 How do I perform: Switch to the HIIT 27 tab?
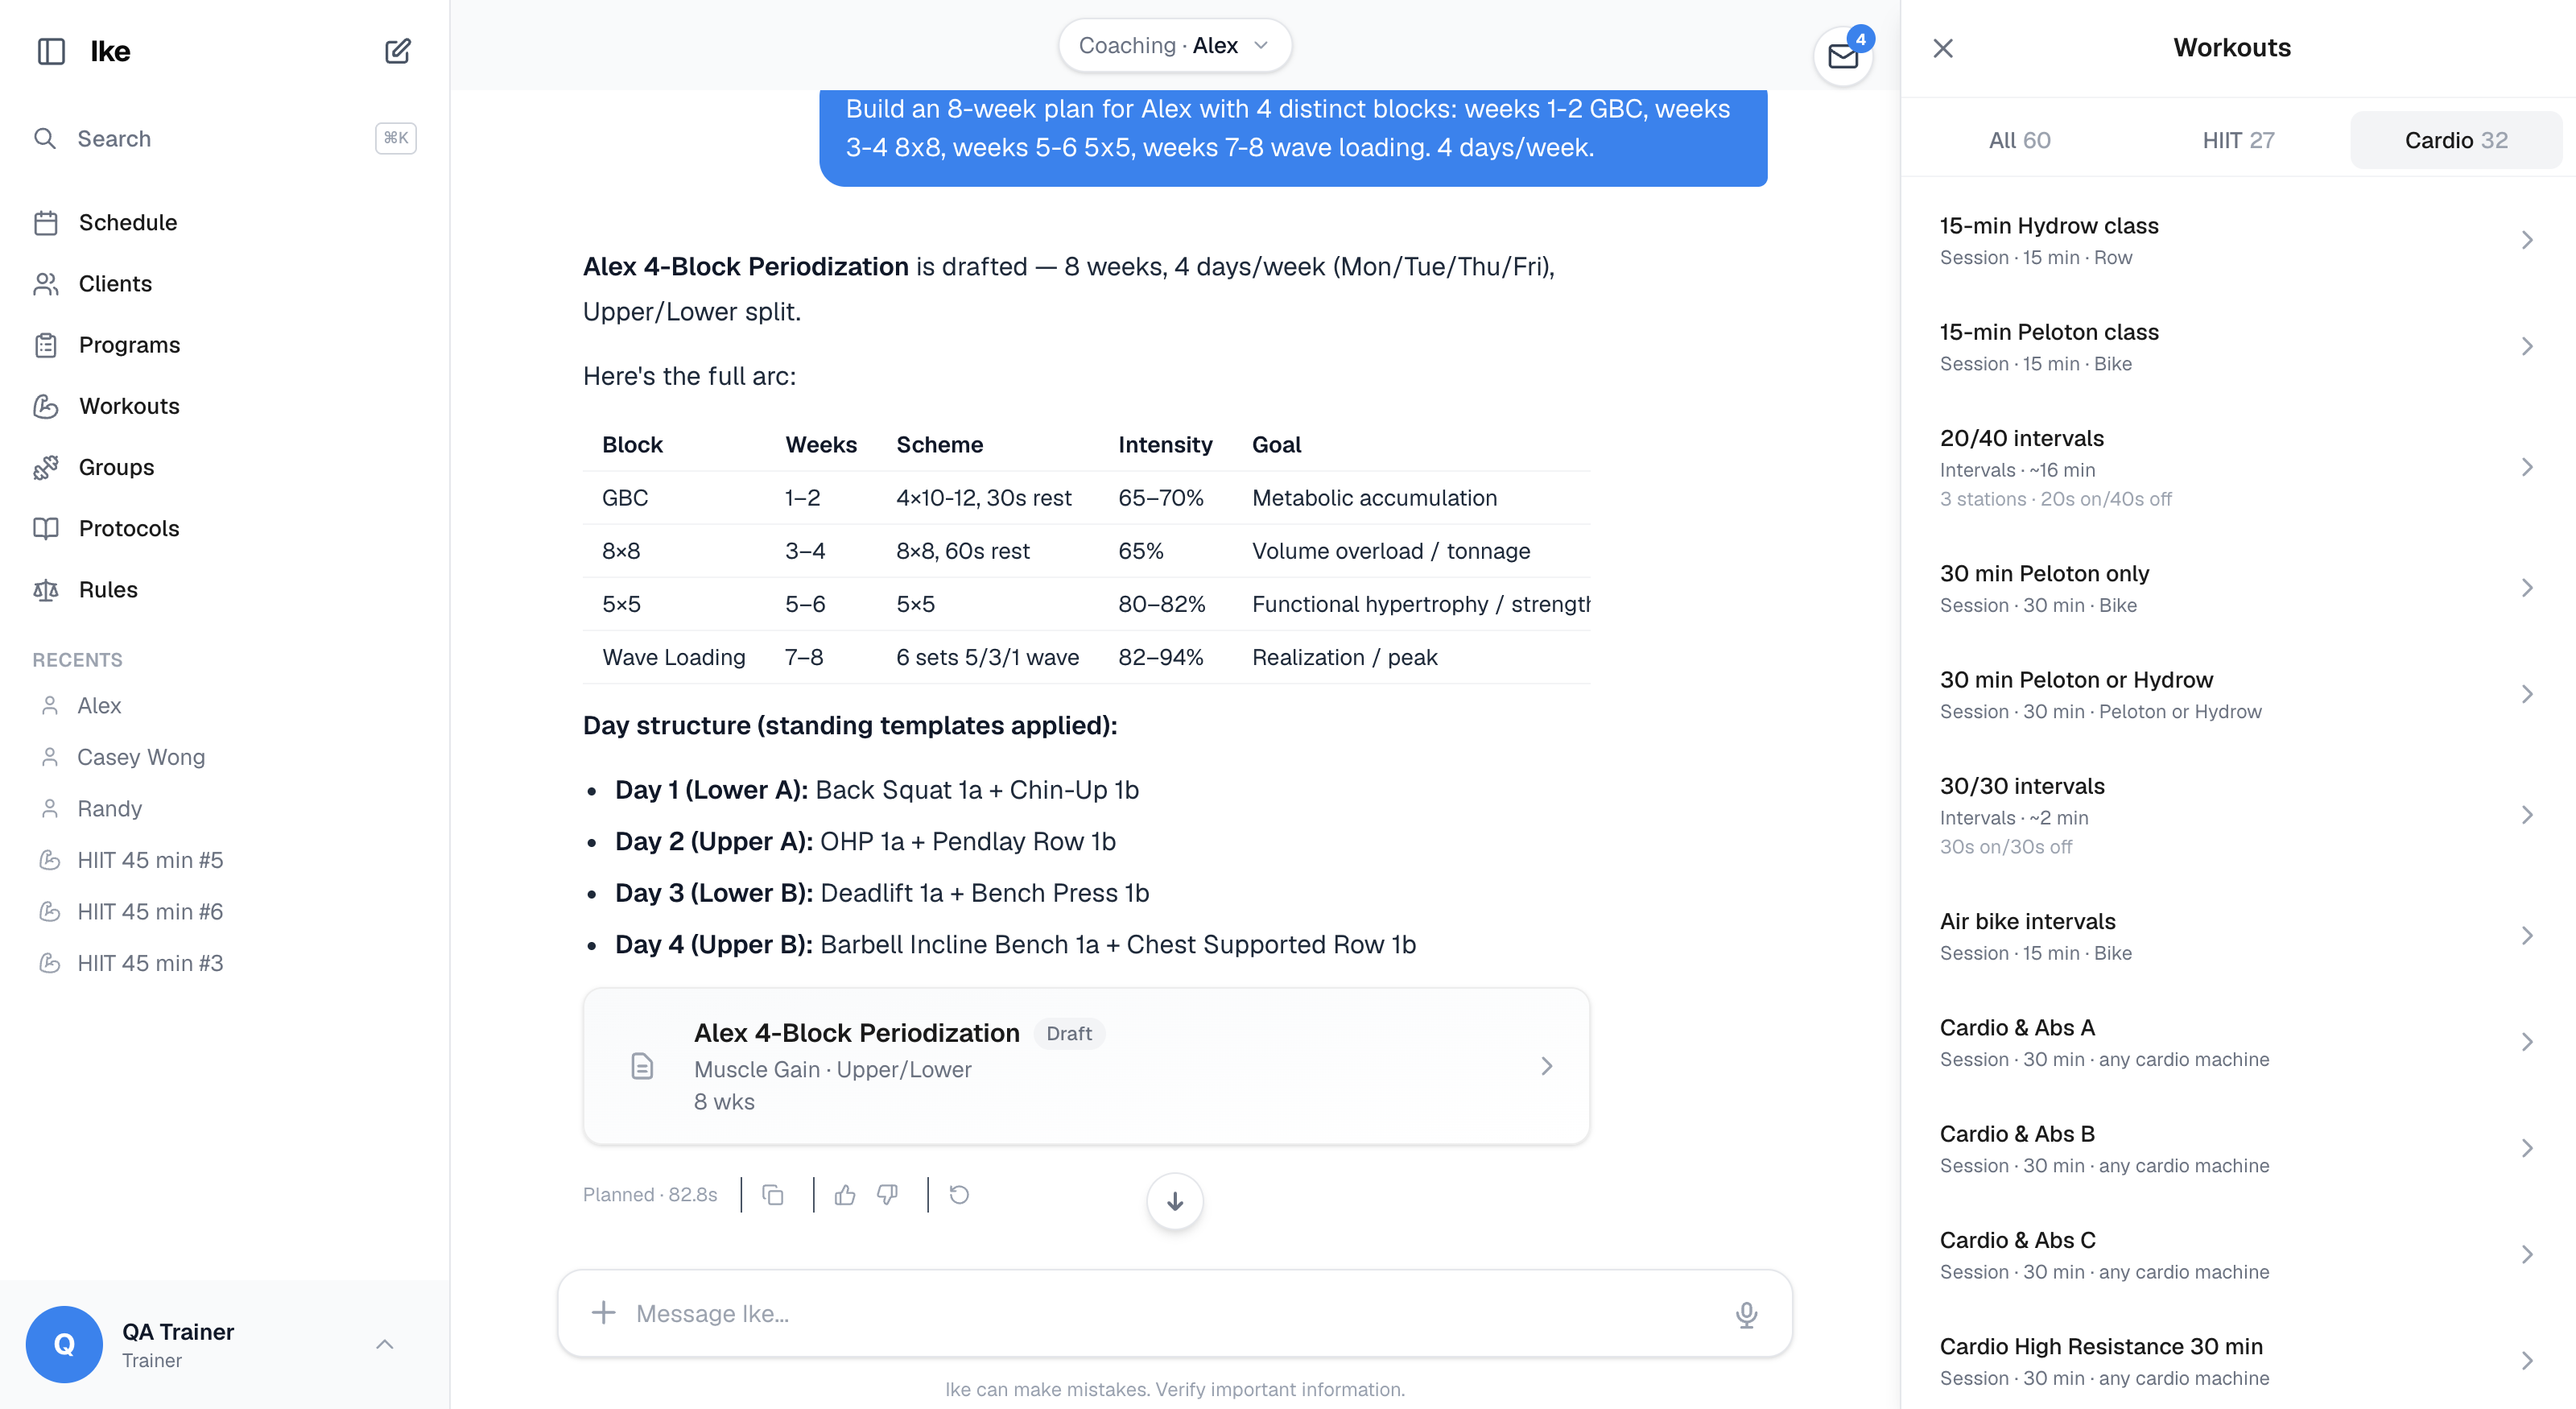point(2238,140)
